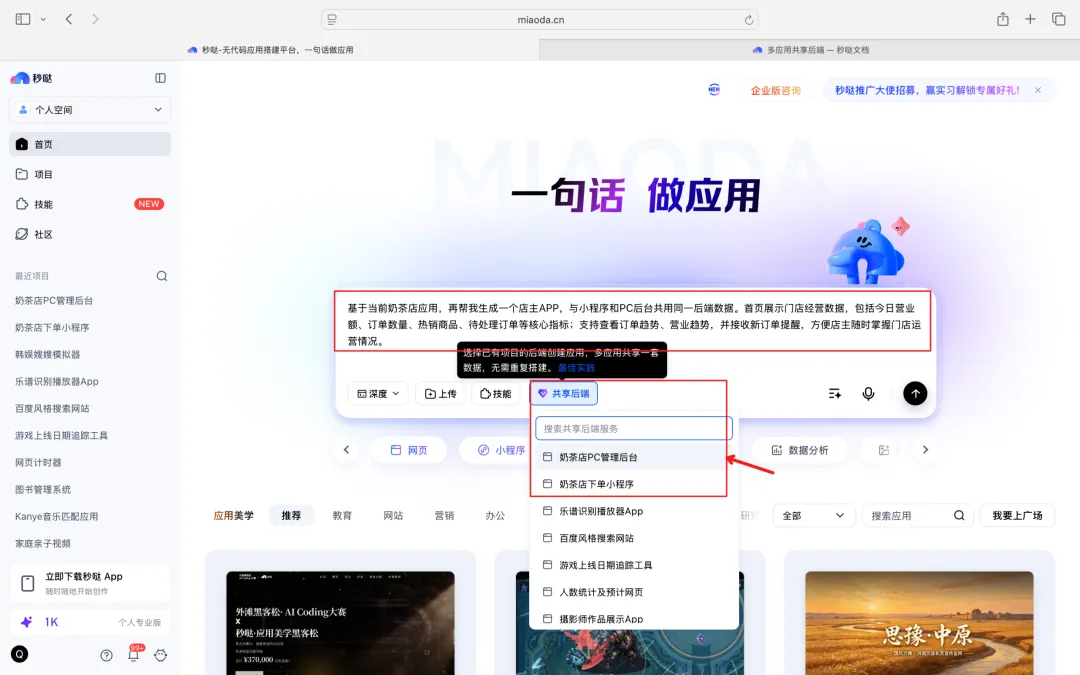Choose the 网页 app type chip
1080x675 pixels.
409,450
